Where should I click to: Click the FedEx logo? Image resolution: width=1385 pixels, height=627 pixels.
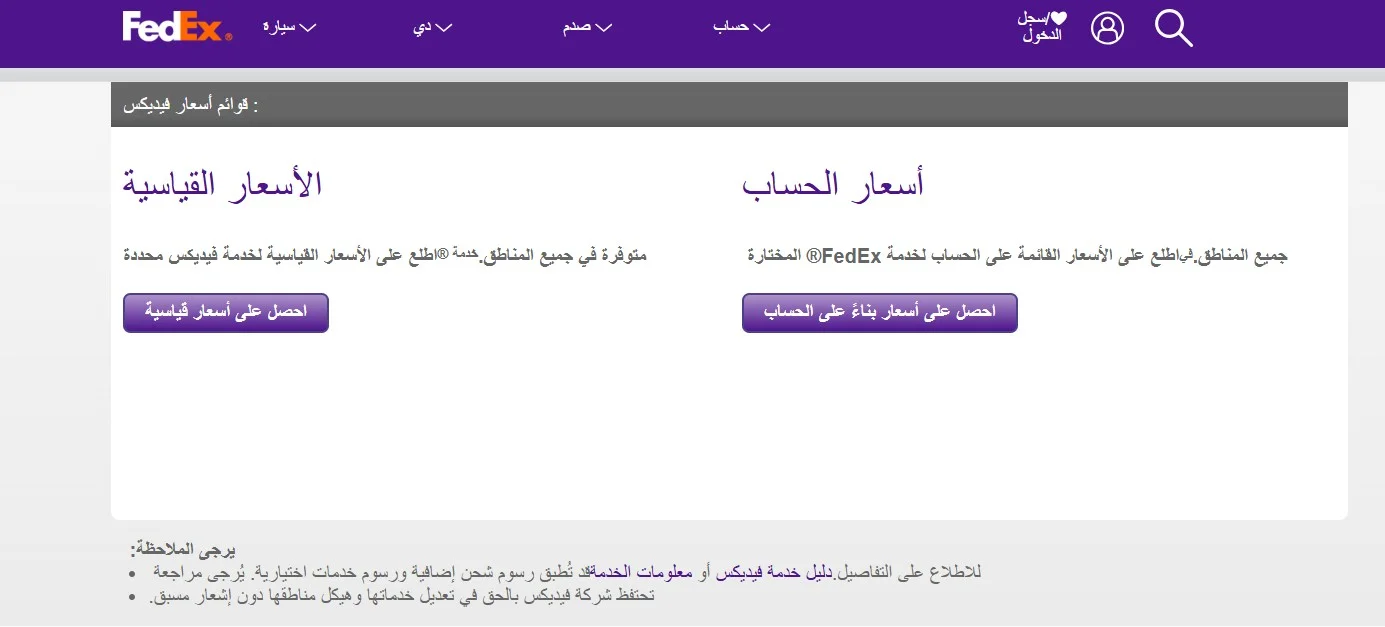click(177, 27)
